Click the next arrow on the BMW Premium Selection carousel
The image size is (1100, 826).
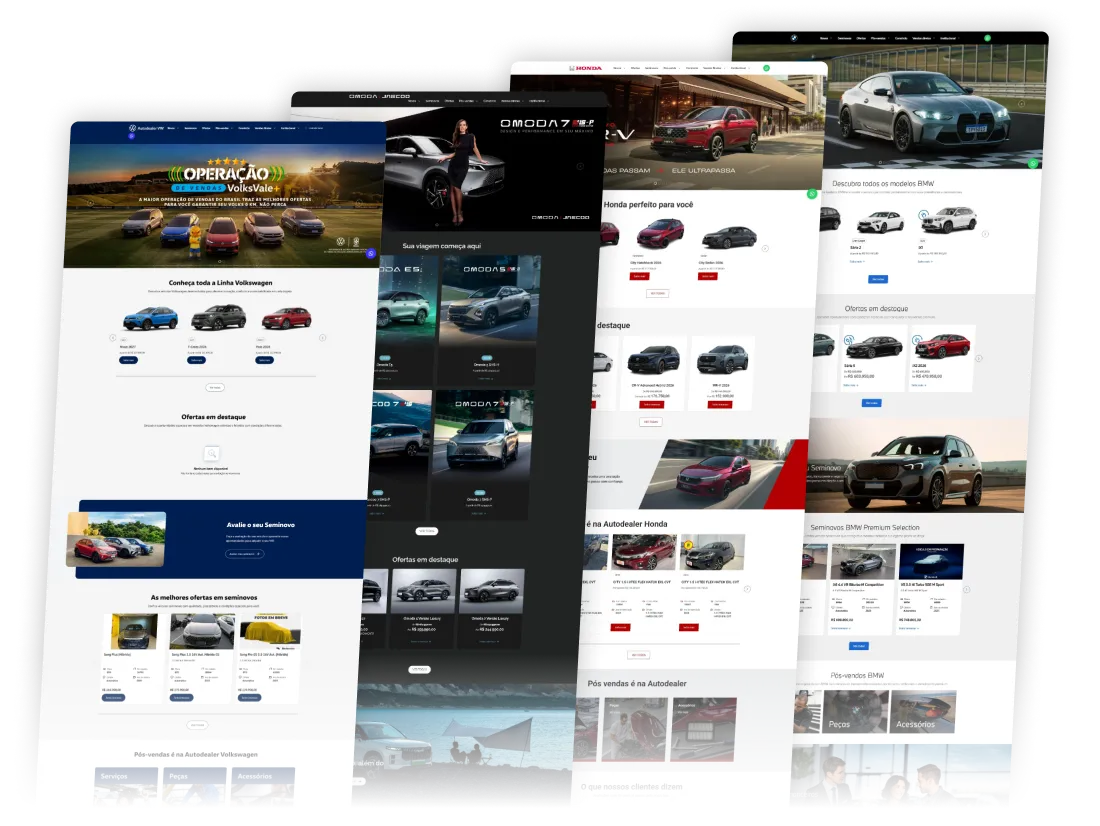click(966, 589)
